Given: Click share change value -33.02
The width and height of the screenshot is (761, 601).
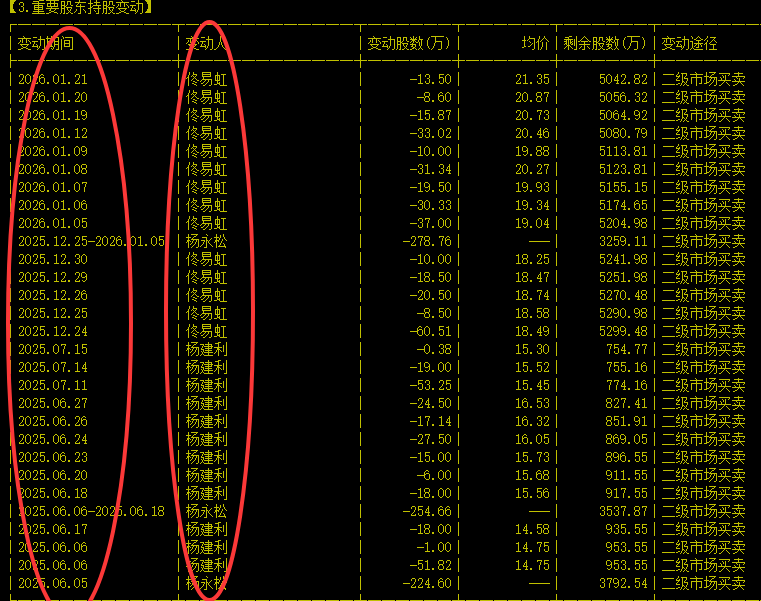Looking at the screenshot, I should 430,133.
